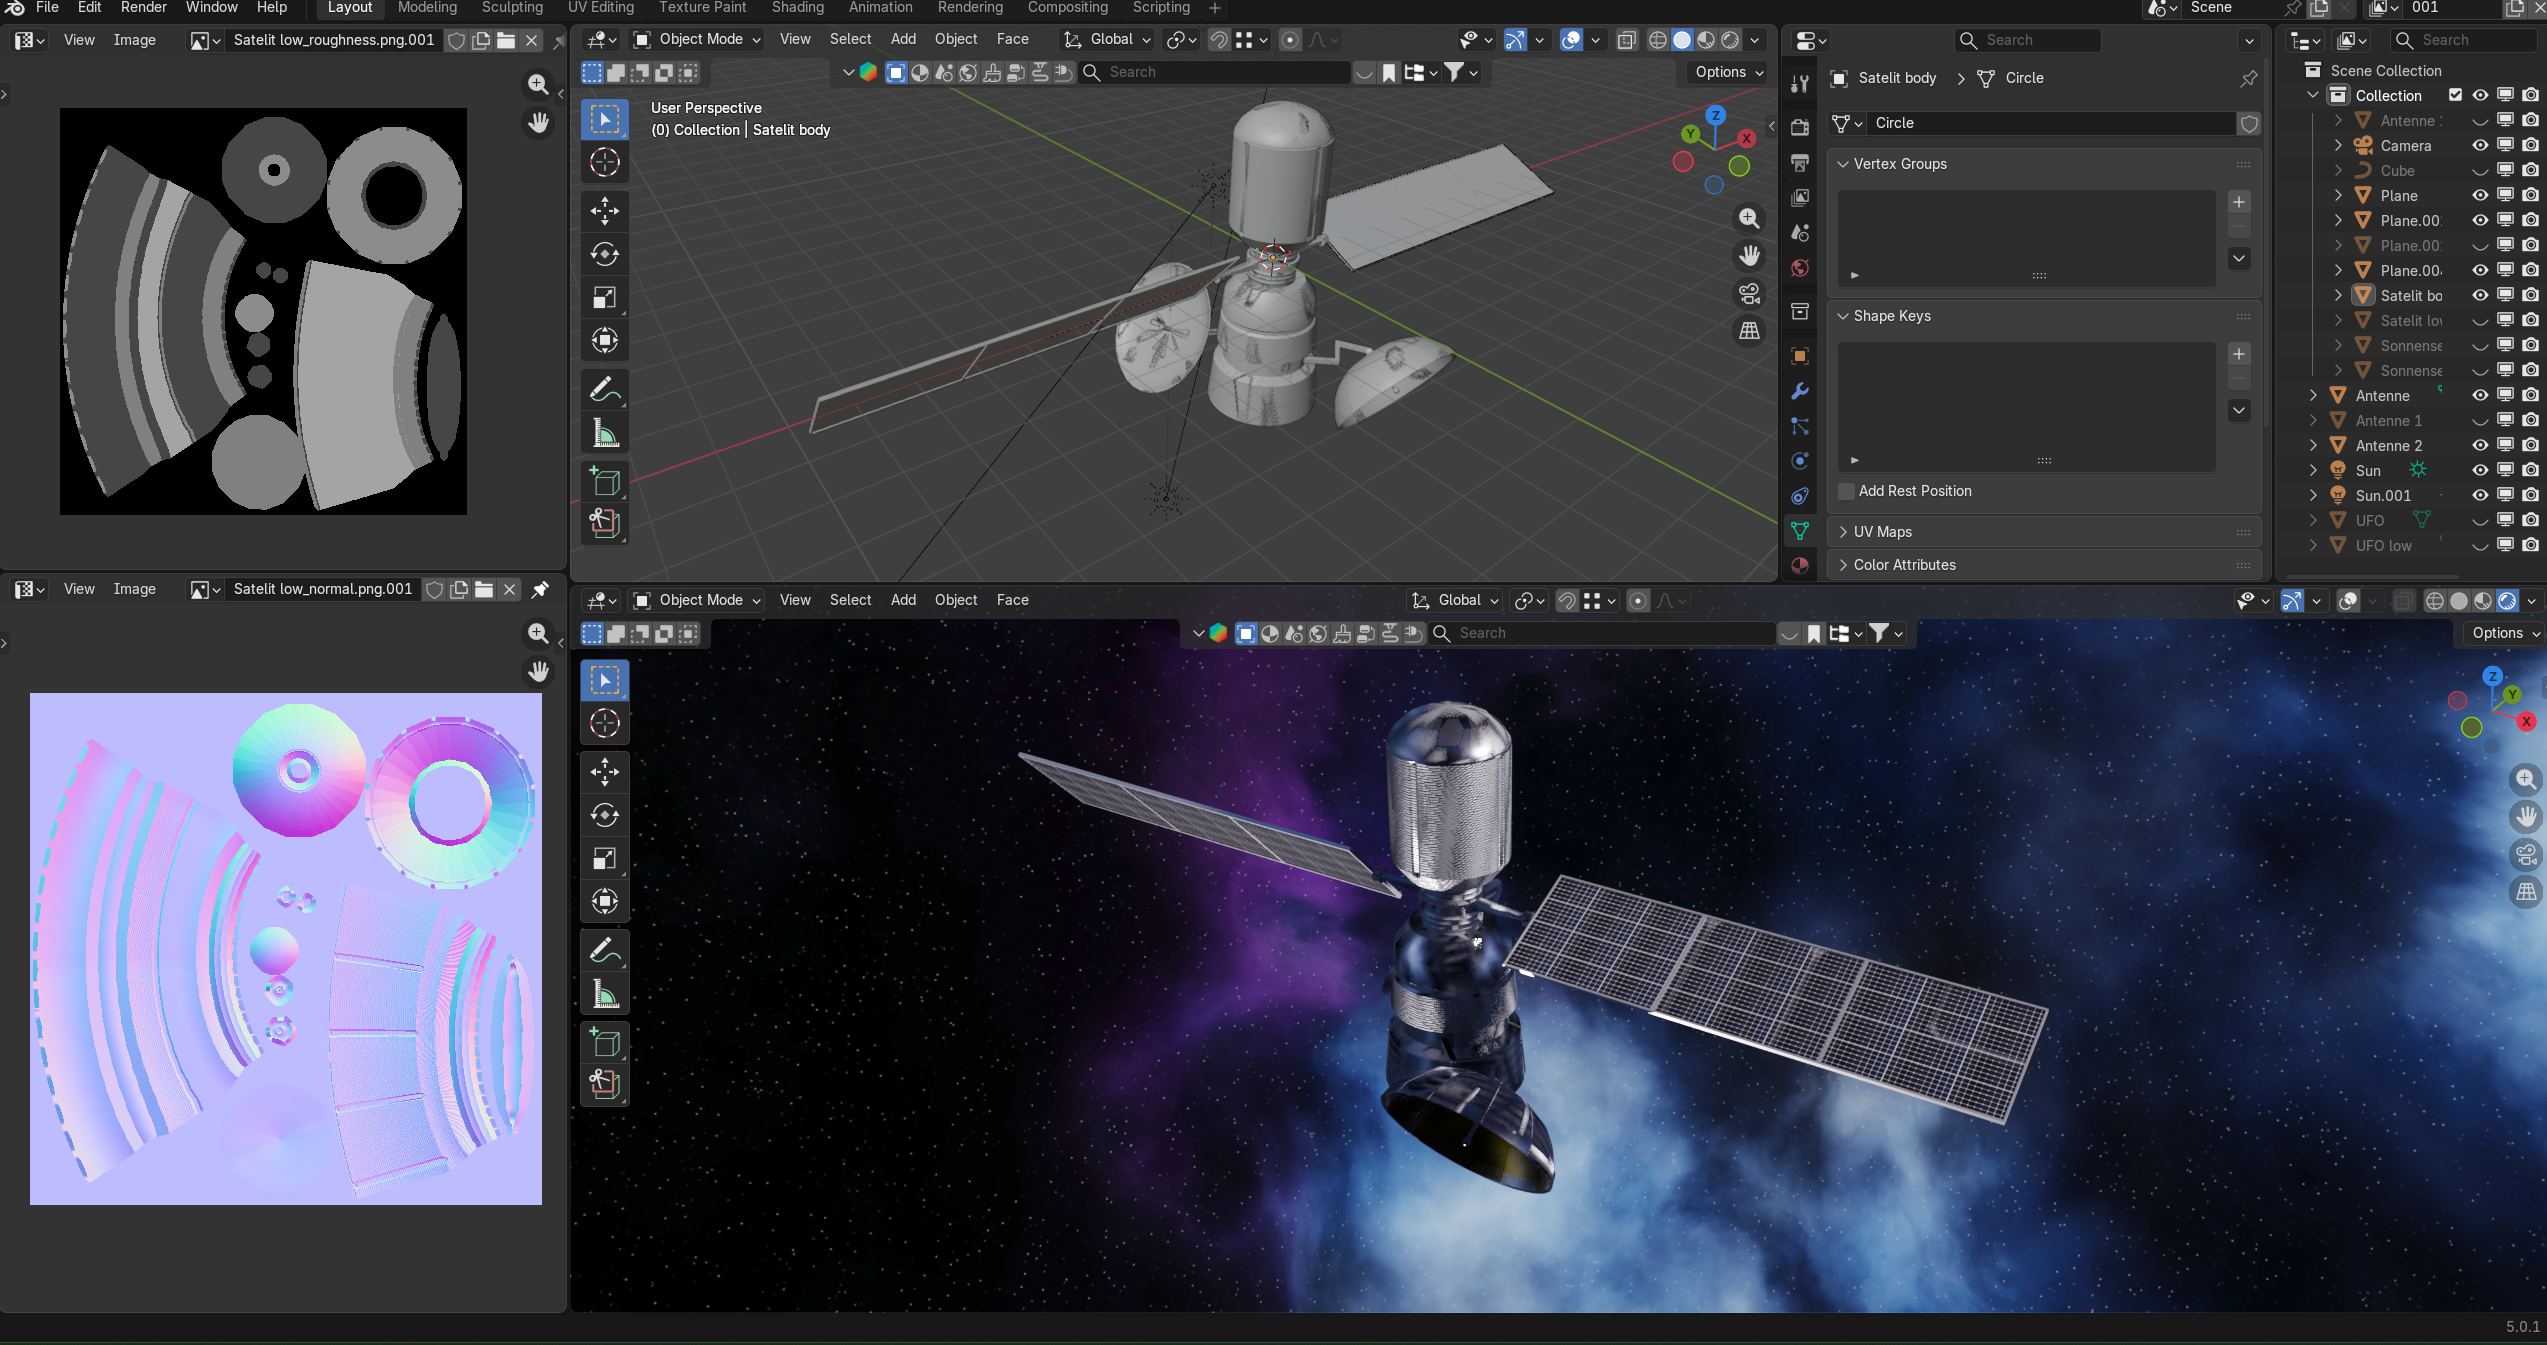2547x1345 pixels.
Task: Switch to the Shading workspace tab
Action: point(797,8)
